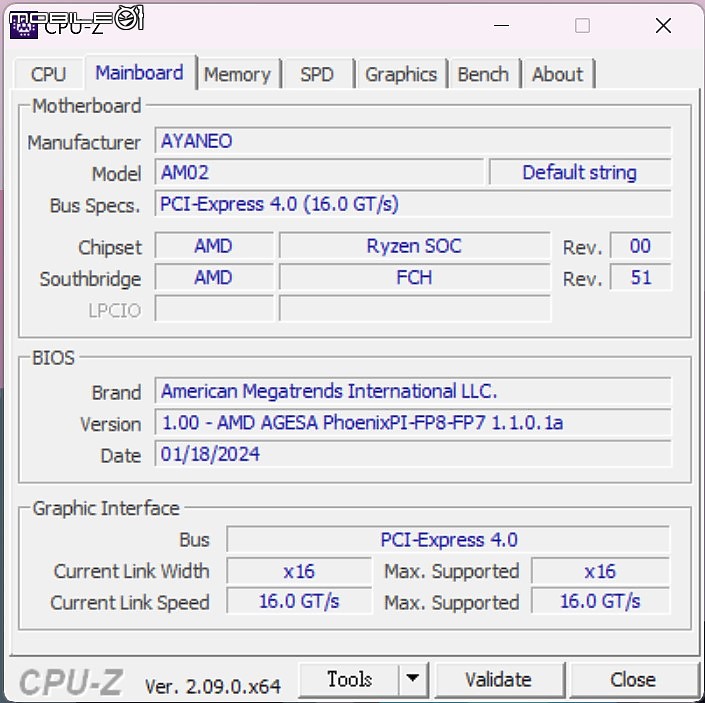
Task: Open the SPD tab
Action: tap(317, 74)
